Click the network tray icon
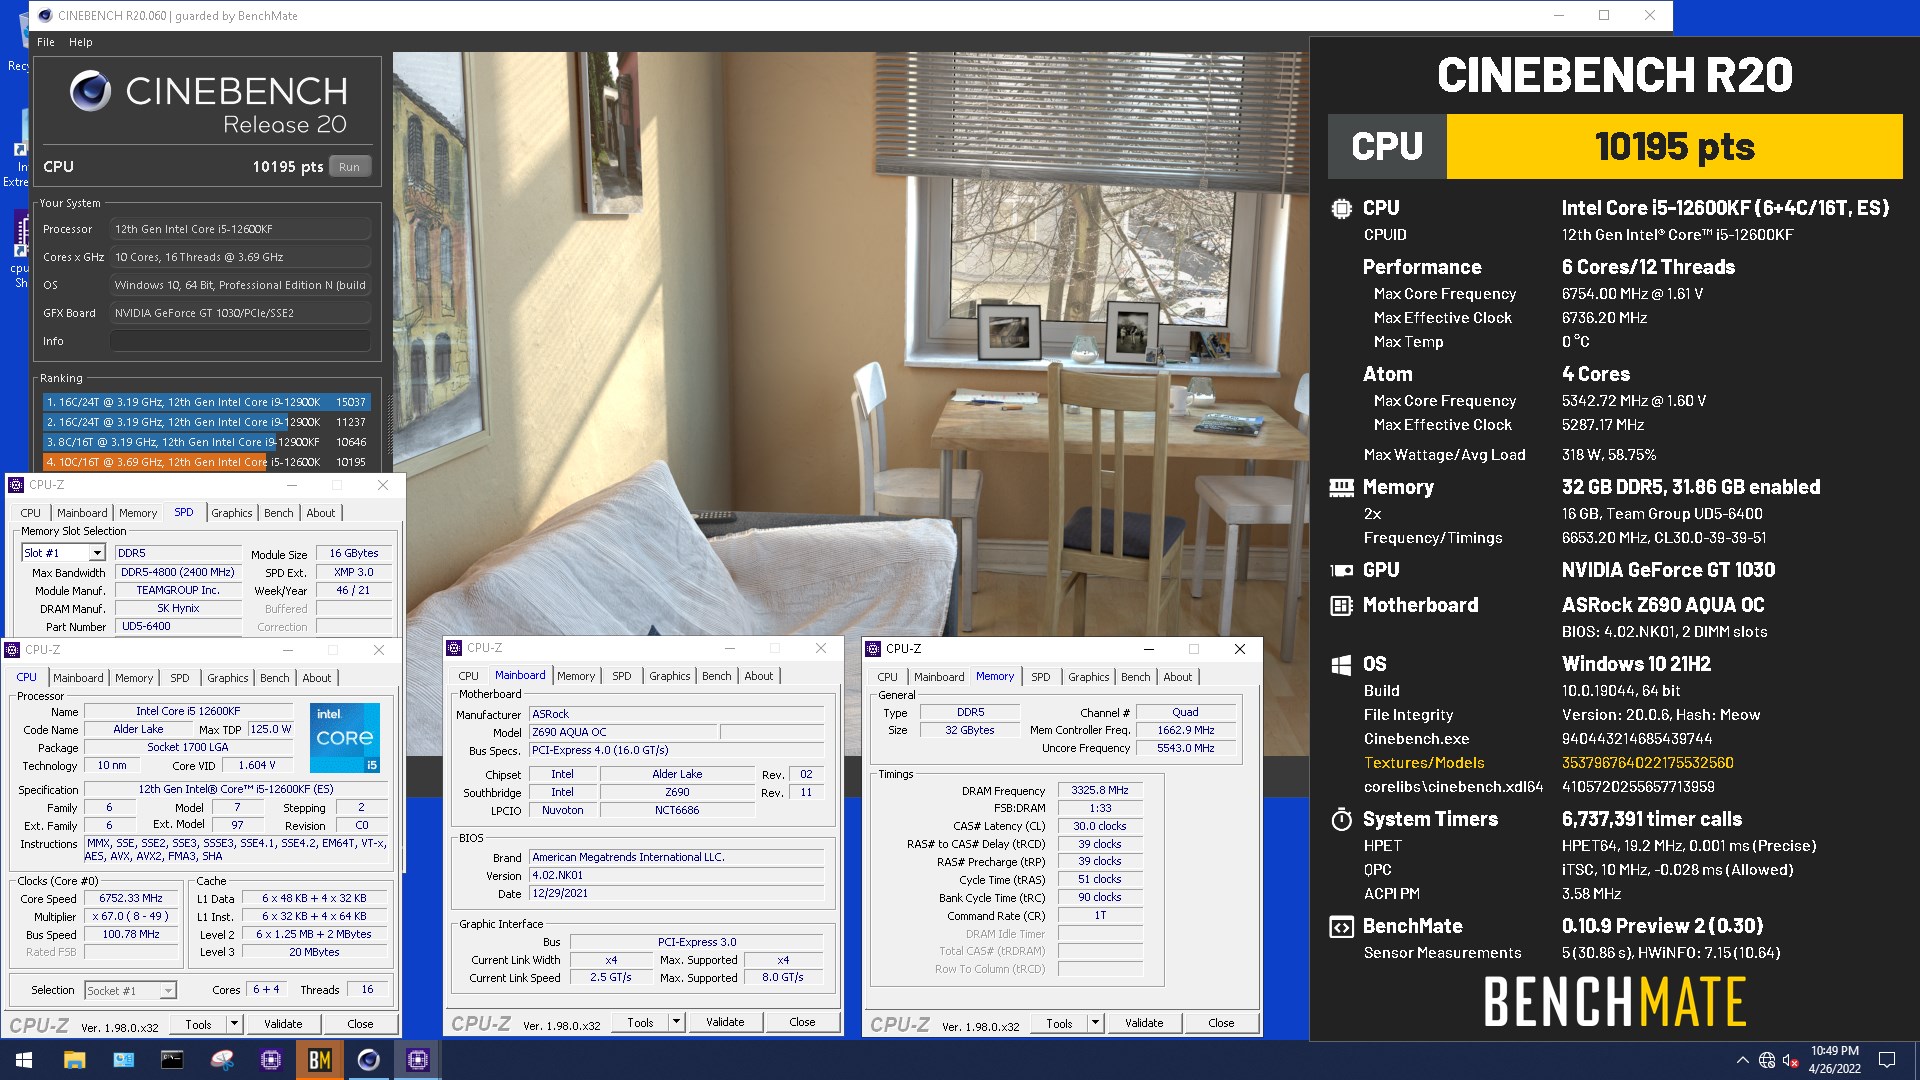The height and width of the screenshot is (1080, 1920). pos(1767,1060)
